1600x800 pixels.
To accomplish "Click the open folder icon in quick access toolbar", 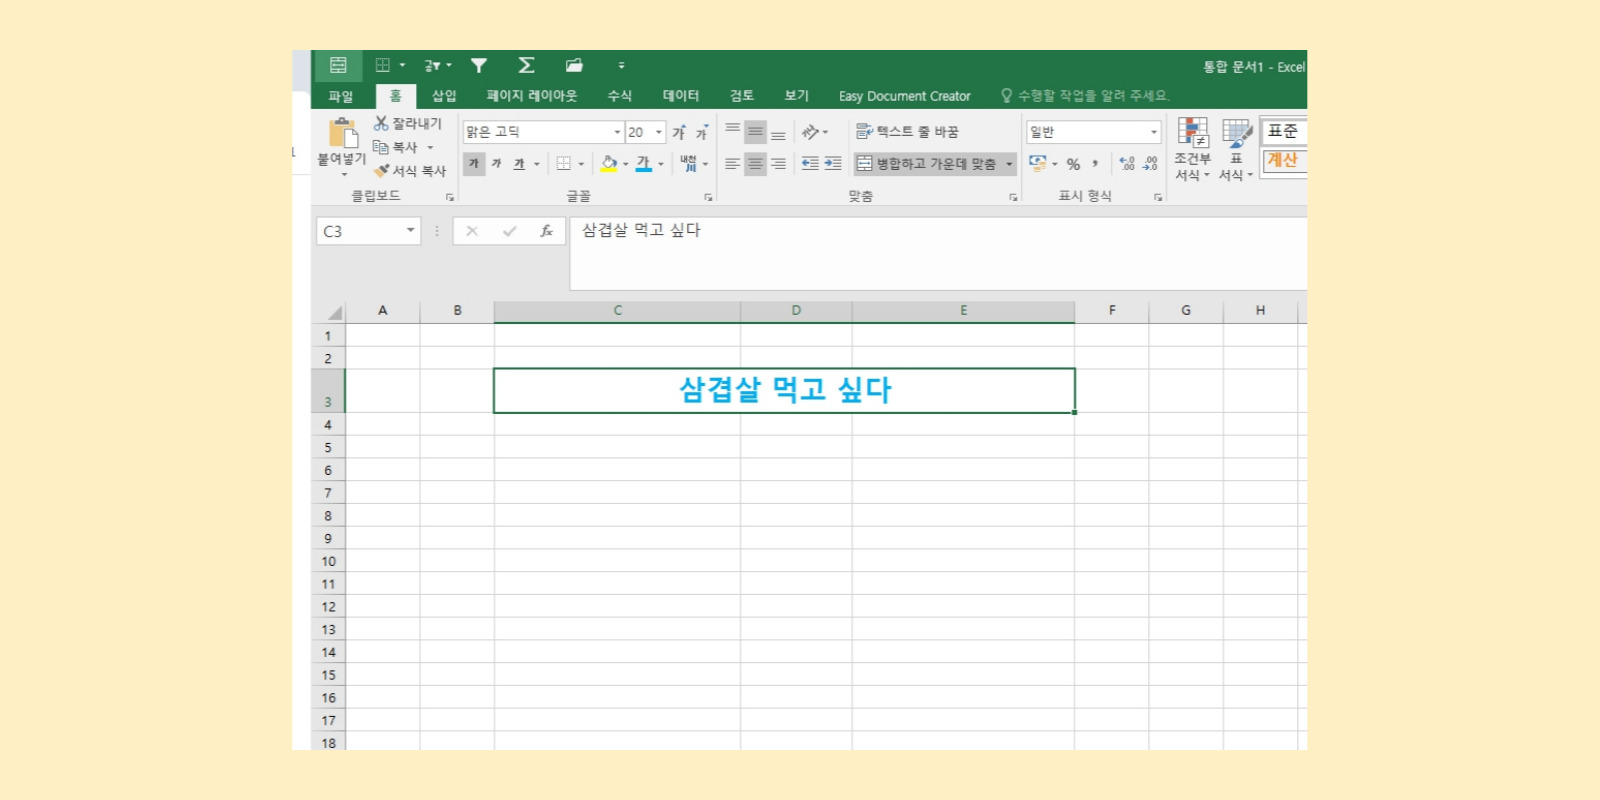I will point(574,65).
